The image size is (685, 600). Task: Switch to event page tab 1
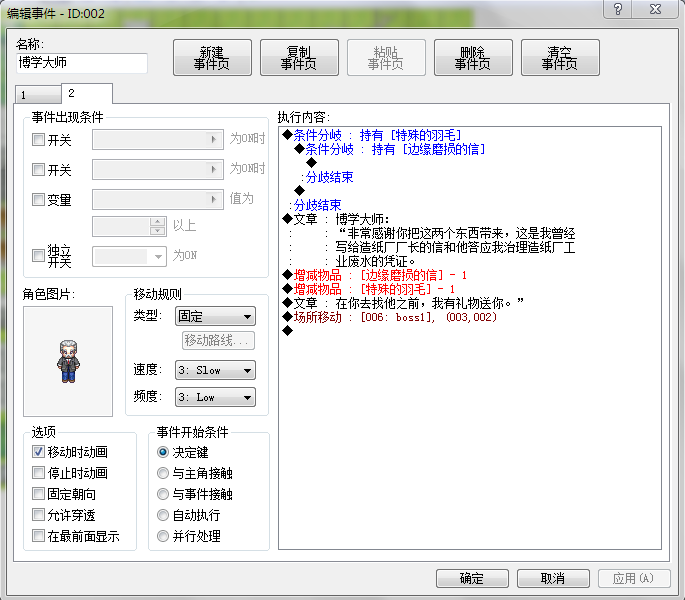click(38, 94)
